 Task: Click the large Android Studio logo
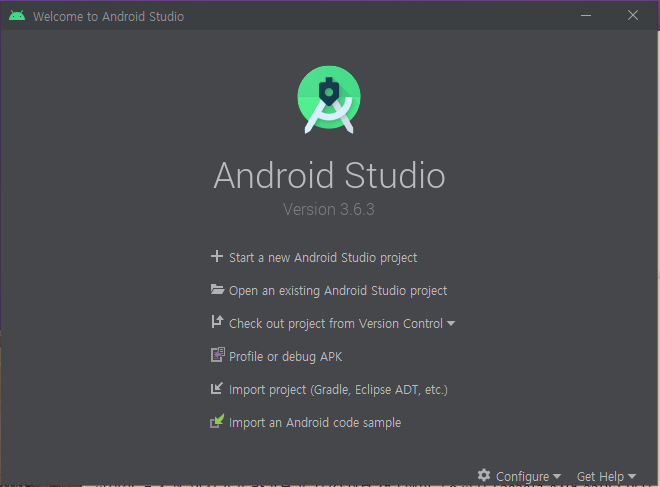pos(329,99)
